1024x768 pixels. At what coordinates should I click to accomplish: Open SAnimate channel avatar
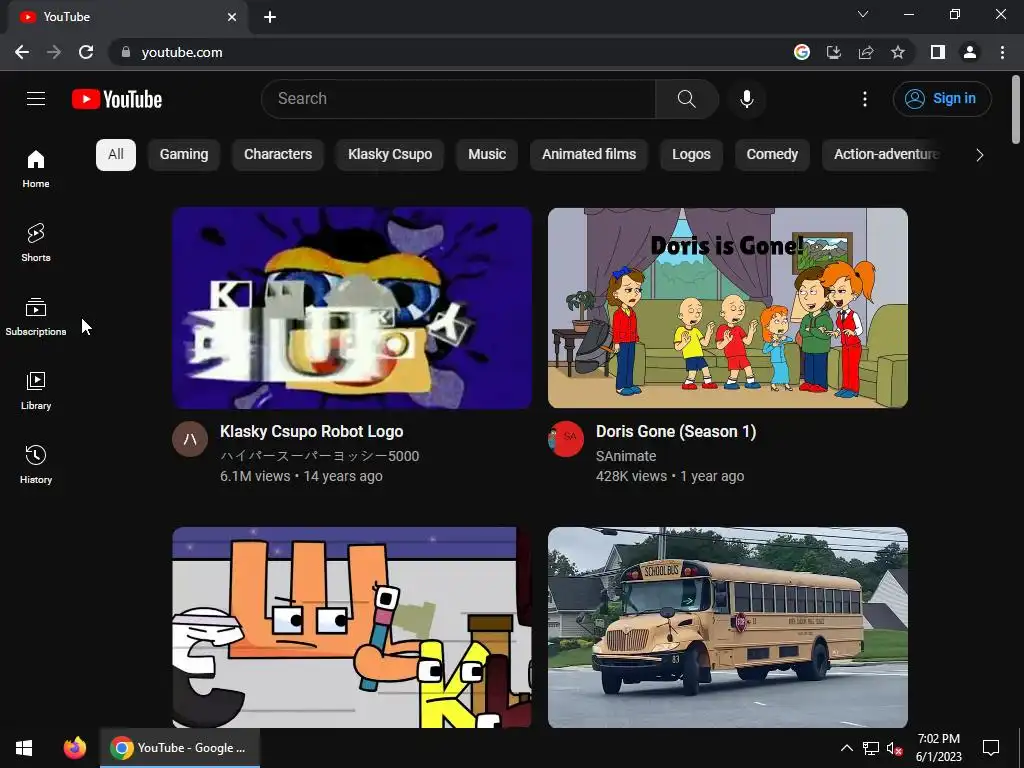[566, 439]
